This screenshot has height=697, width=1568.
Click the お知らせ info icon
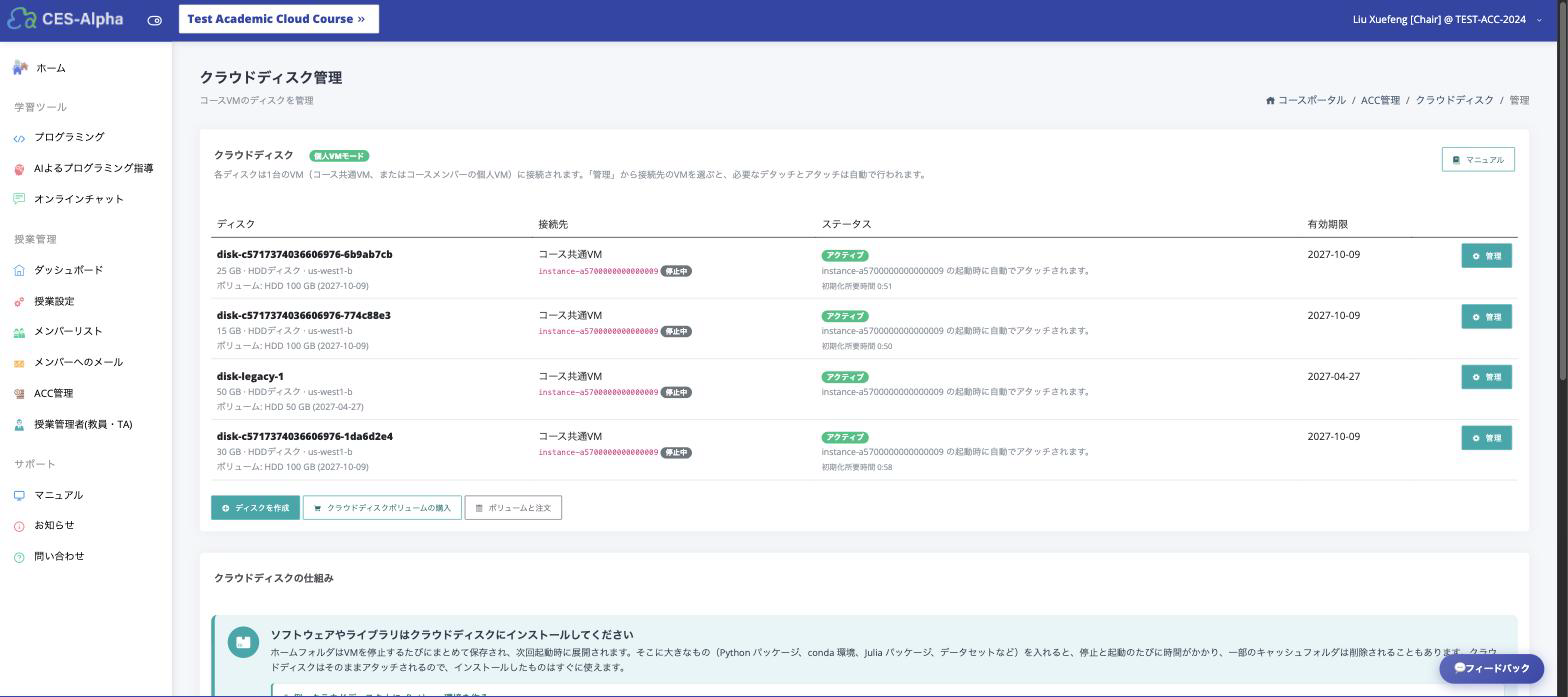click(19, 526)
